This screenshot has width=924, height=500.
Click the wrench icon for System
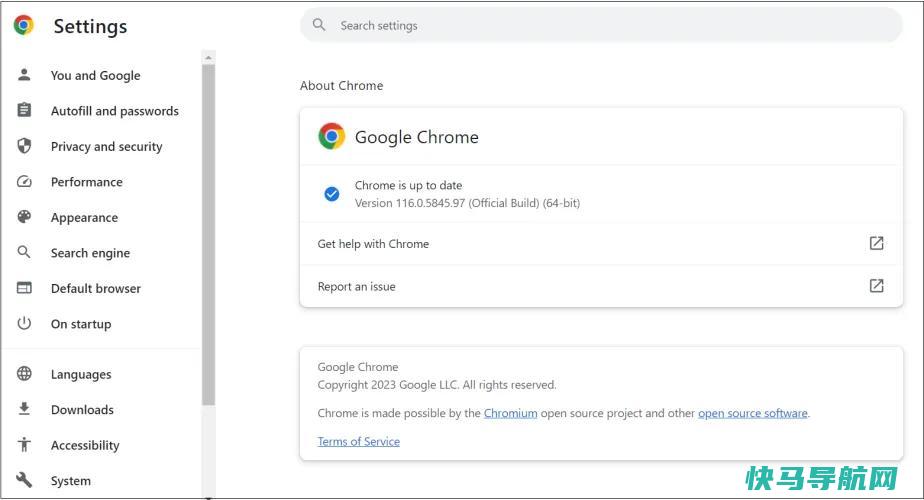point(24,480)
